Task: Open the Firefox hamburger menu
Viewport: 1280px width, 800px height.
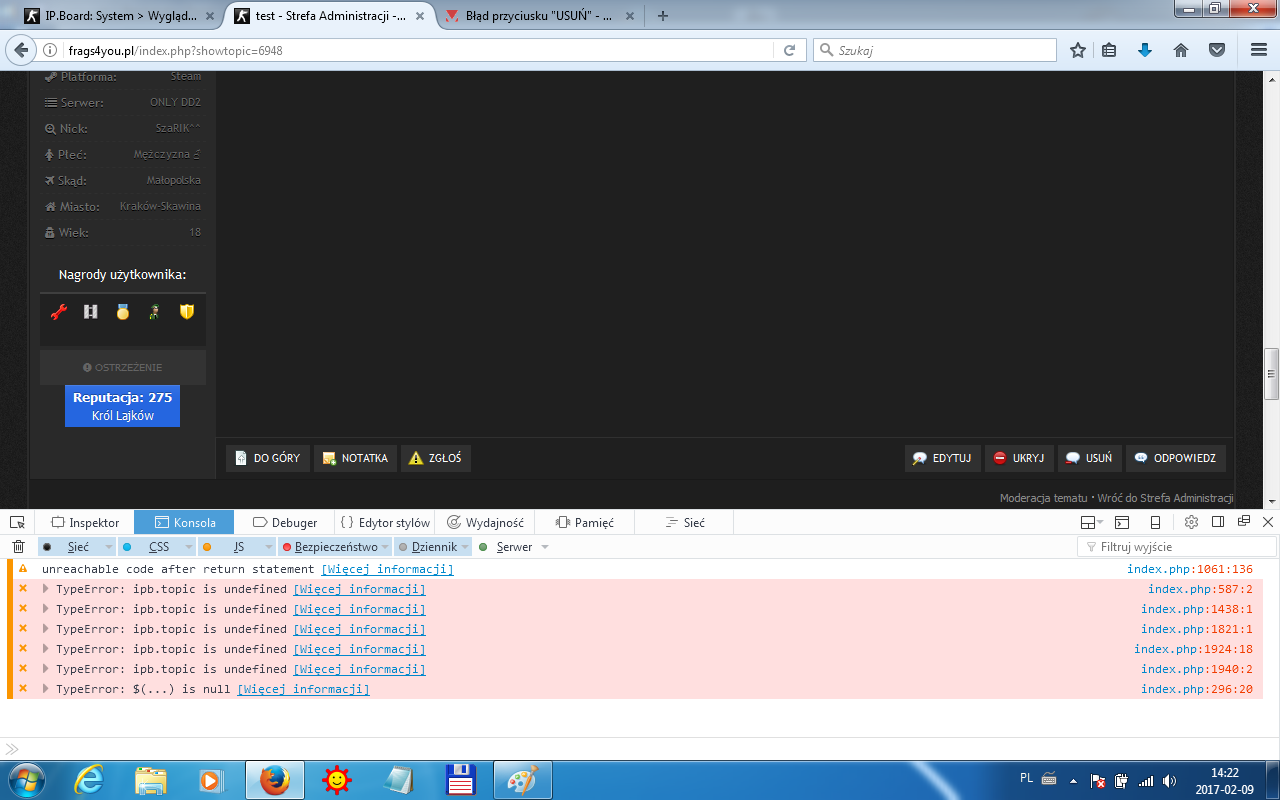Action: [1259, 50]
